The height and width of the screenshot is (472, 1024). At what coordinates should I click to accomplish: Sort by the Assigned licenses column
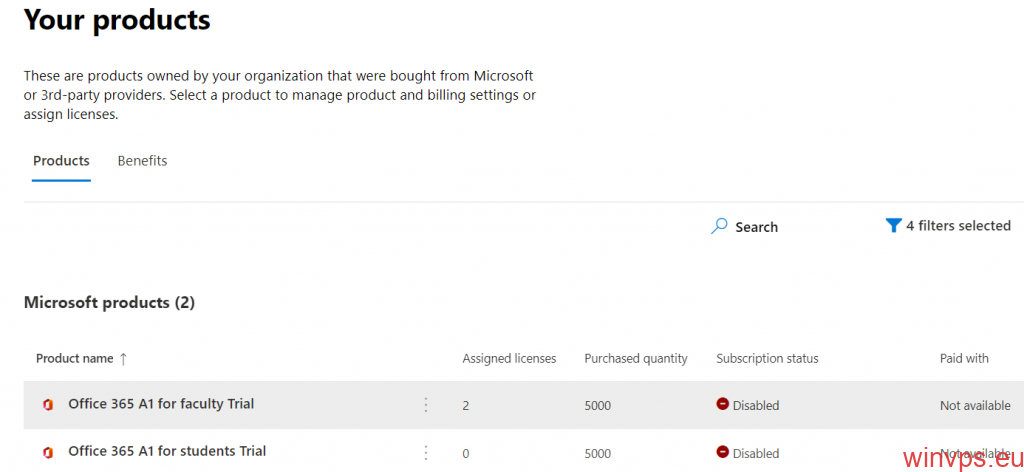point(509,359)
